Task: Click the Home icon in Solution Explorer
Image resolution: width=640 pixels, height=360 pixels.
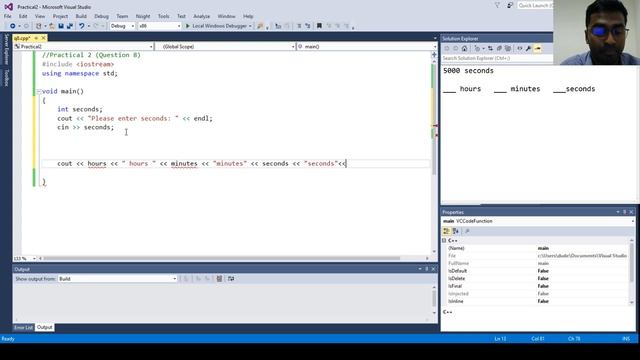Action: 464,49
